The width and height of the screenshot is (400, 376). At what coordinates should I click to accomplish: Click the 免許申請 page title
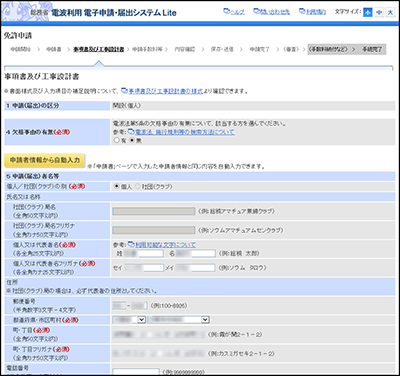coord(18,36)
